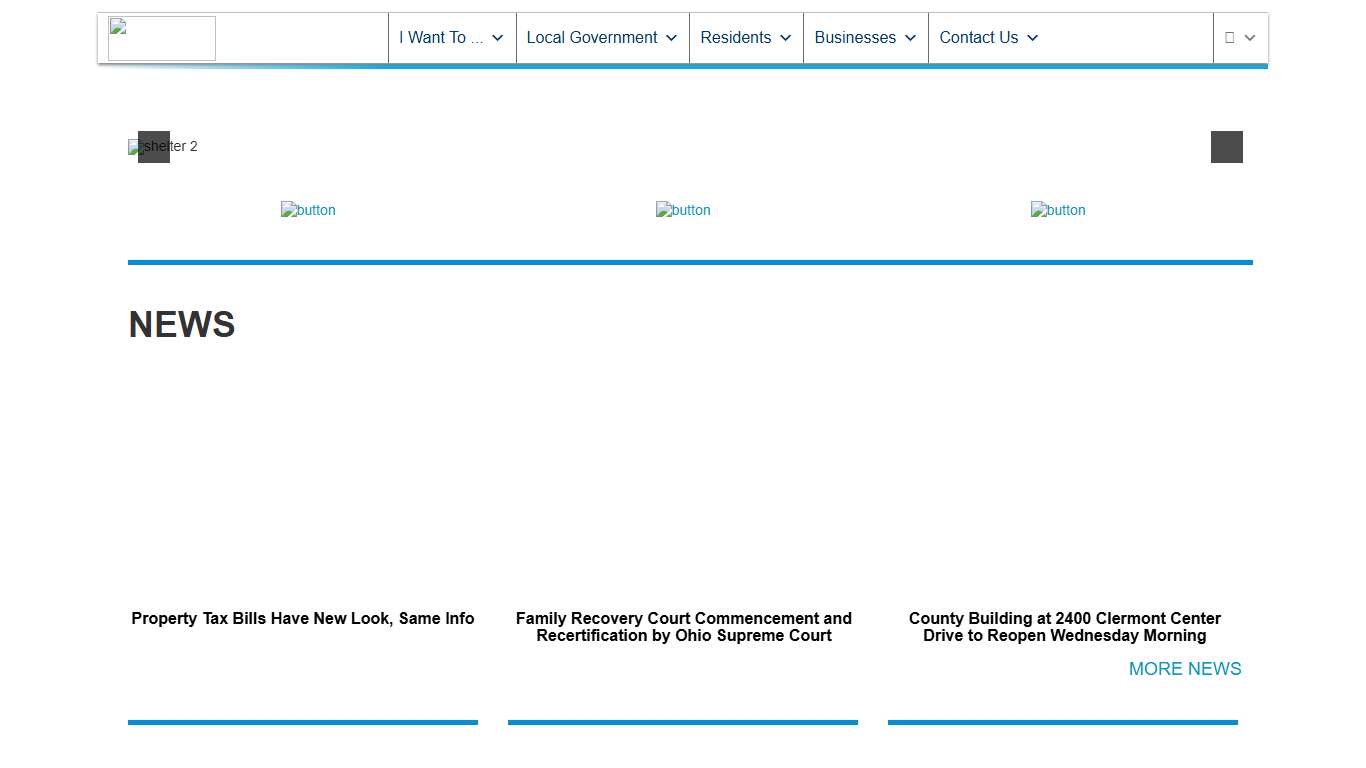The height and width of the screenshot is (768, 1366).
Task: Click the next slide dark square button
Action: tap(1226, 147)
